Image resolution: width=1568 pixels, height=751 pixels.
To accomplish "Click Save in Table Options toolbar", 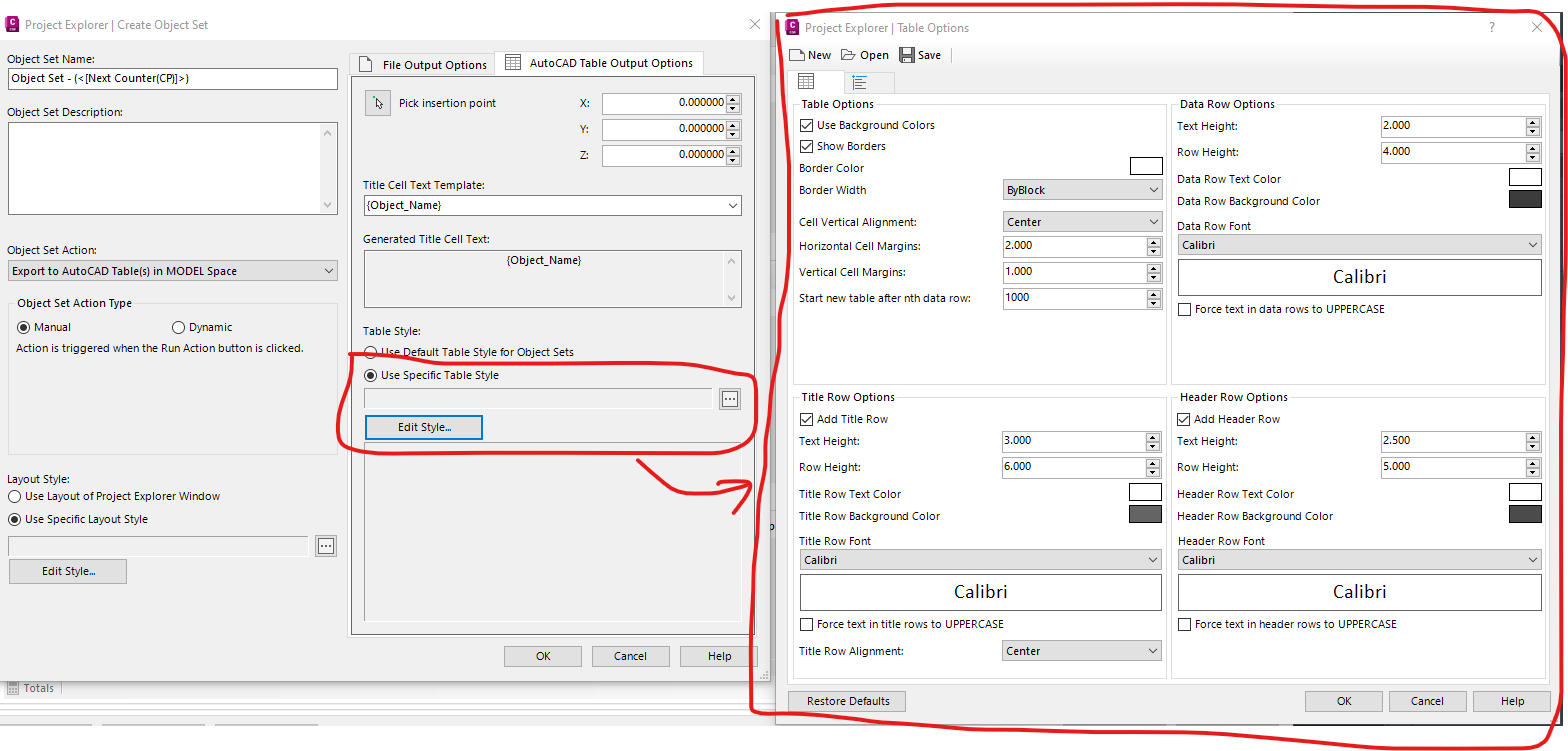I will (x=920, y=55).
